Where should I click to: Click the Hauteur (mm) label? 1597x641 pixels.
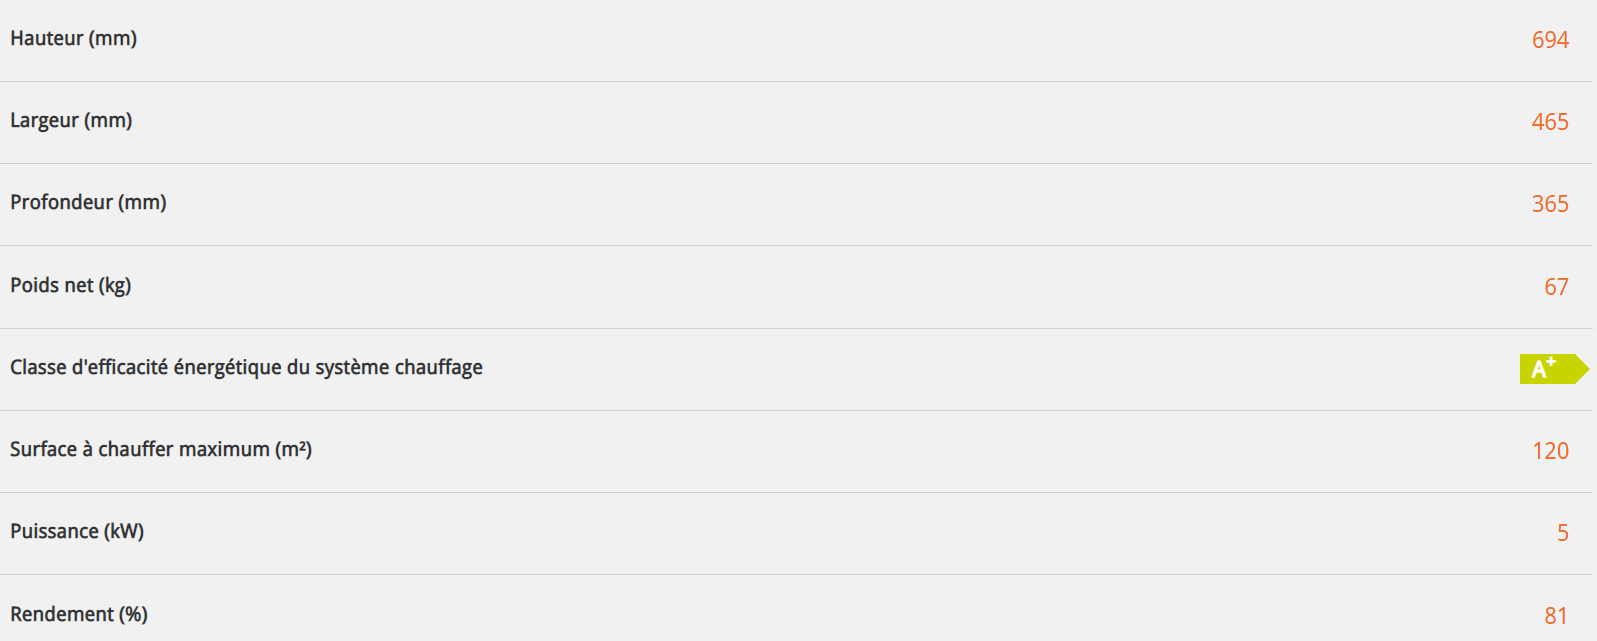point(73,39)
